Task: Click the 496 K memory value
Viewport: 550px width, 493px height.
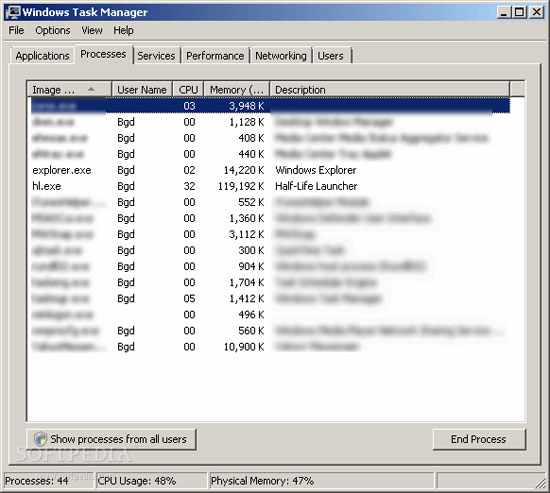Action: click(x=251, y=314)
